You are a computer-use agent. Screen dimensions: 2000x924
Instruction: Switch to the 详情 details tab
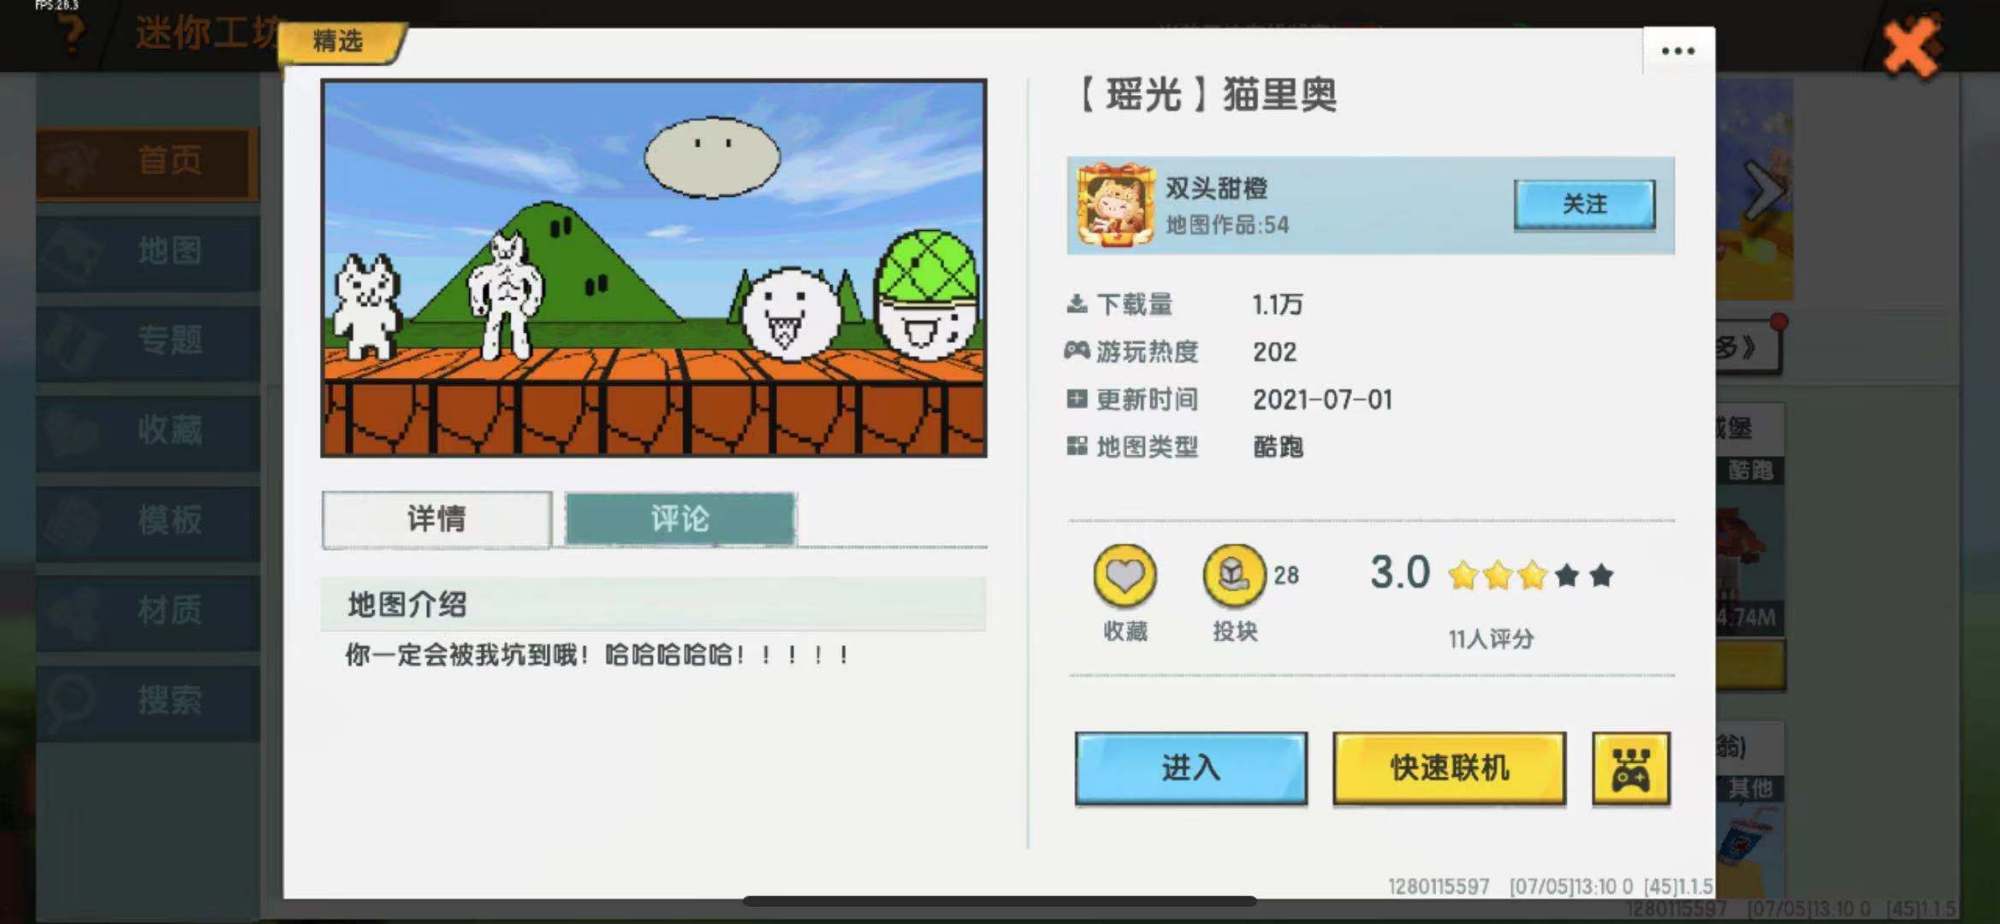coord(436,519)
